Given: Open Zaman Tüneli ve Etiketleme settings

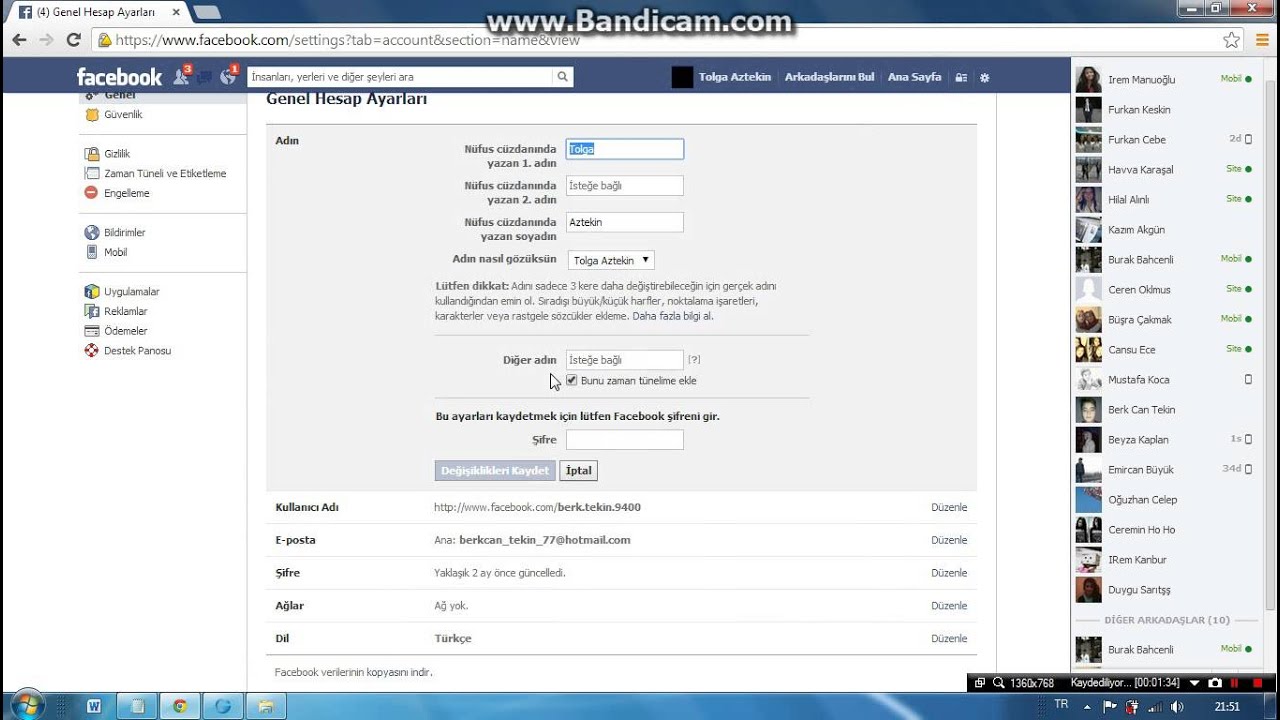Looking at the screenshot, I should pos(165,174).
